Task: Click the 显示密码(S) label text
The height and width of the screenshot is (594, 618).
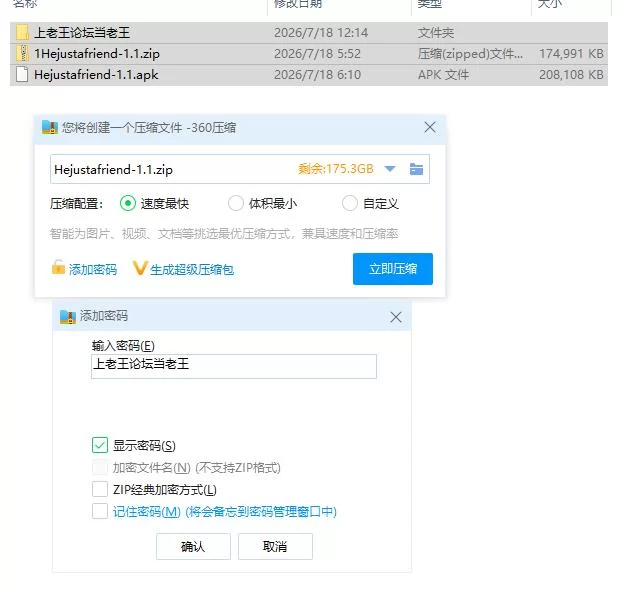Action: pos(144,445)
